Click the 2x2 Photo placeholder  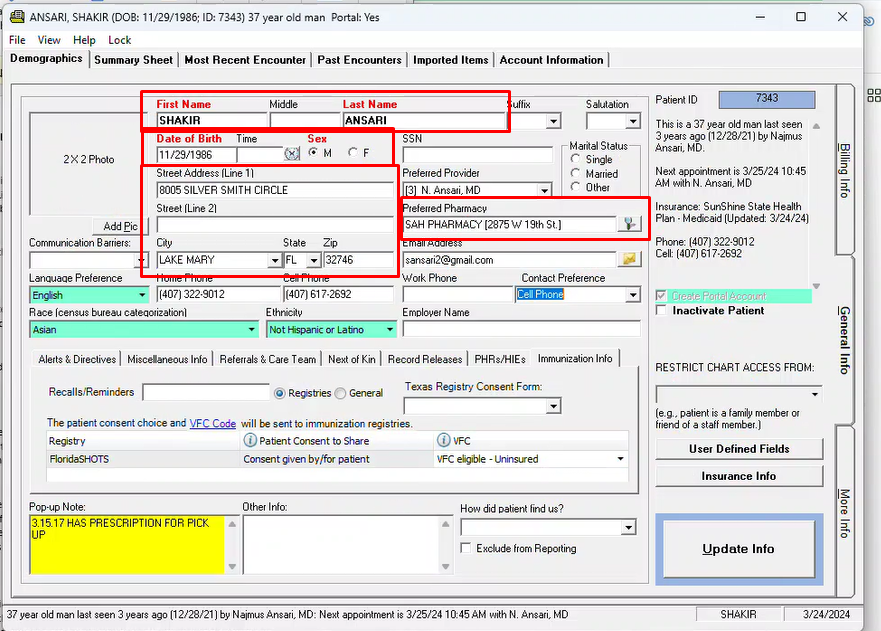click(88, 160)
